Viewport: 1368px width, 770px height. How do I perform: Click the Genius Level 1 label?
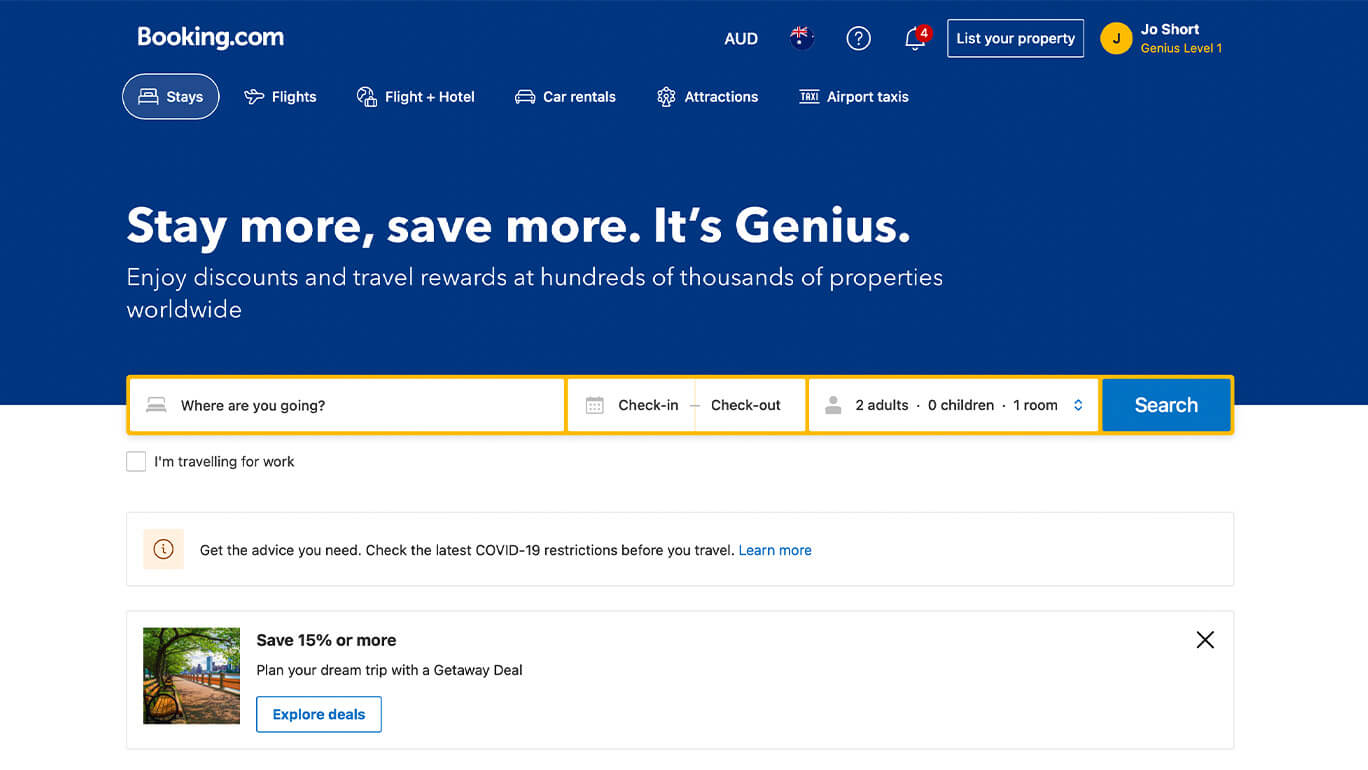tap(1181, 48)
